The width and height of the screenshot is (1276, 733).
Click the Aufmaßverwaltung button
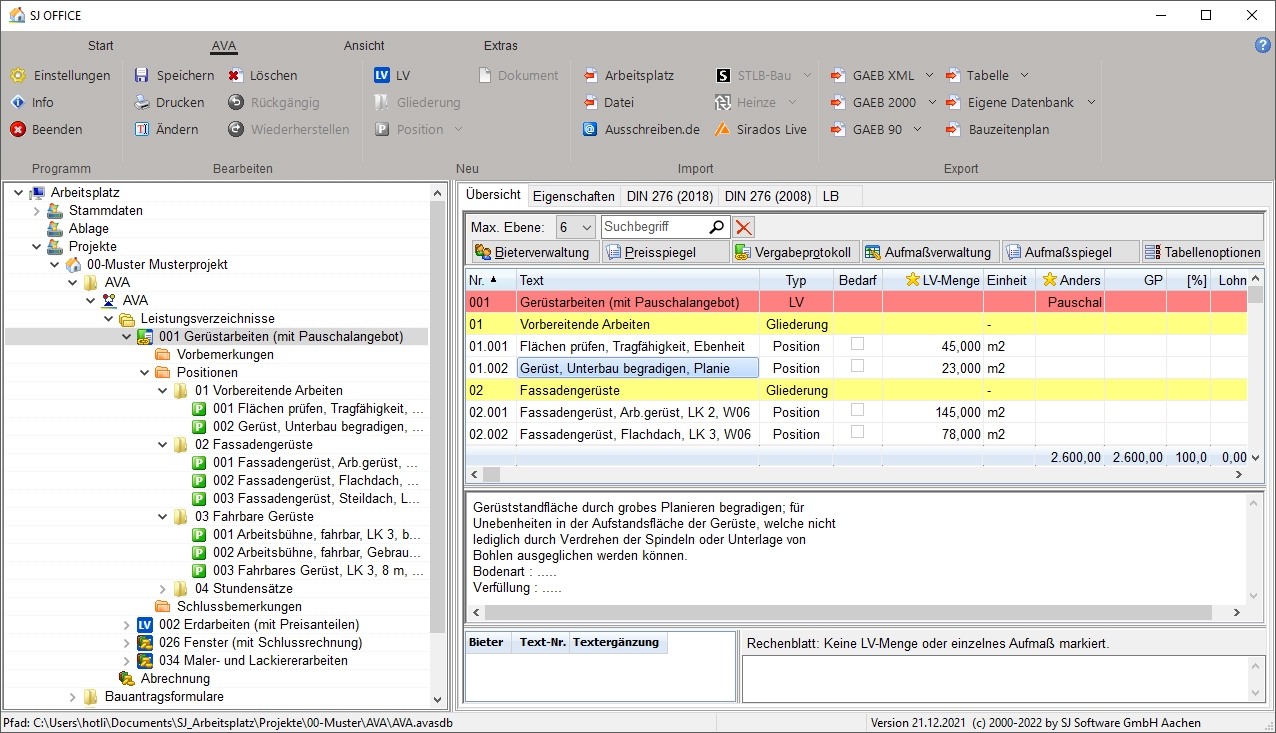click(x=928, y=252)
